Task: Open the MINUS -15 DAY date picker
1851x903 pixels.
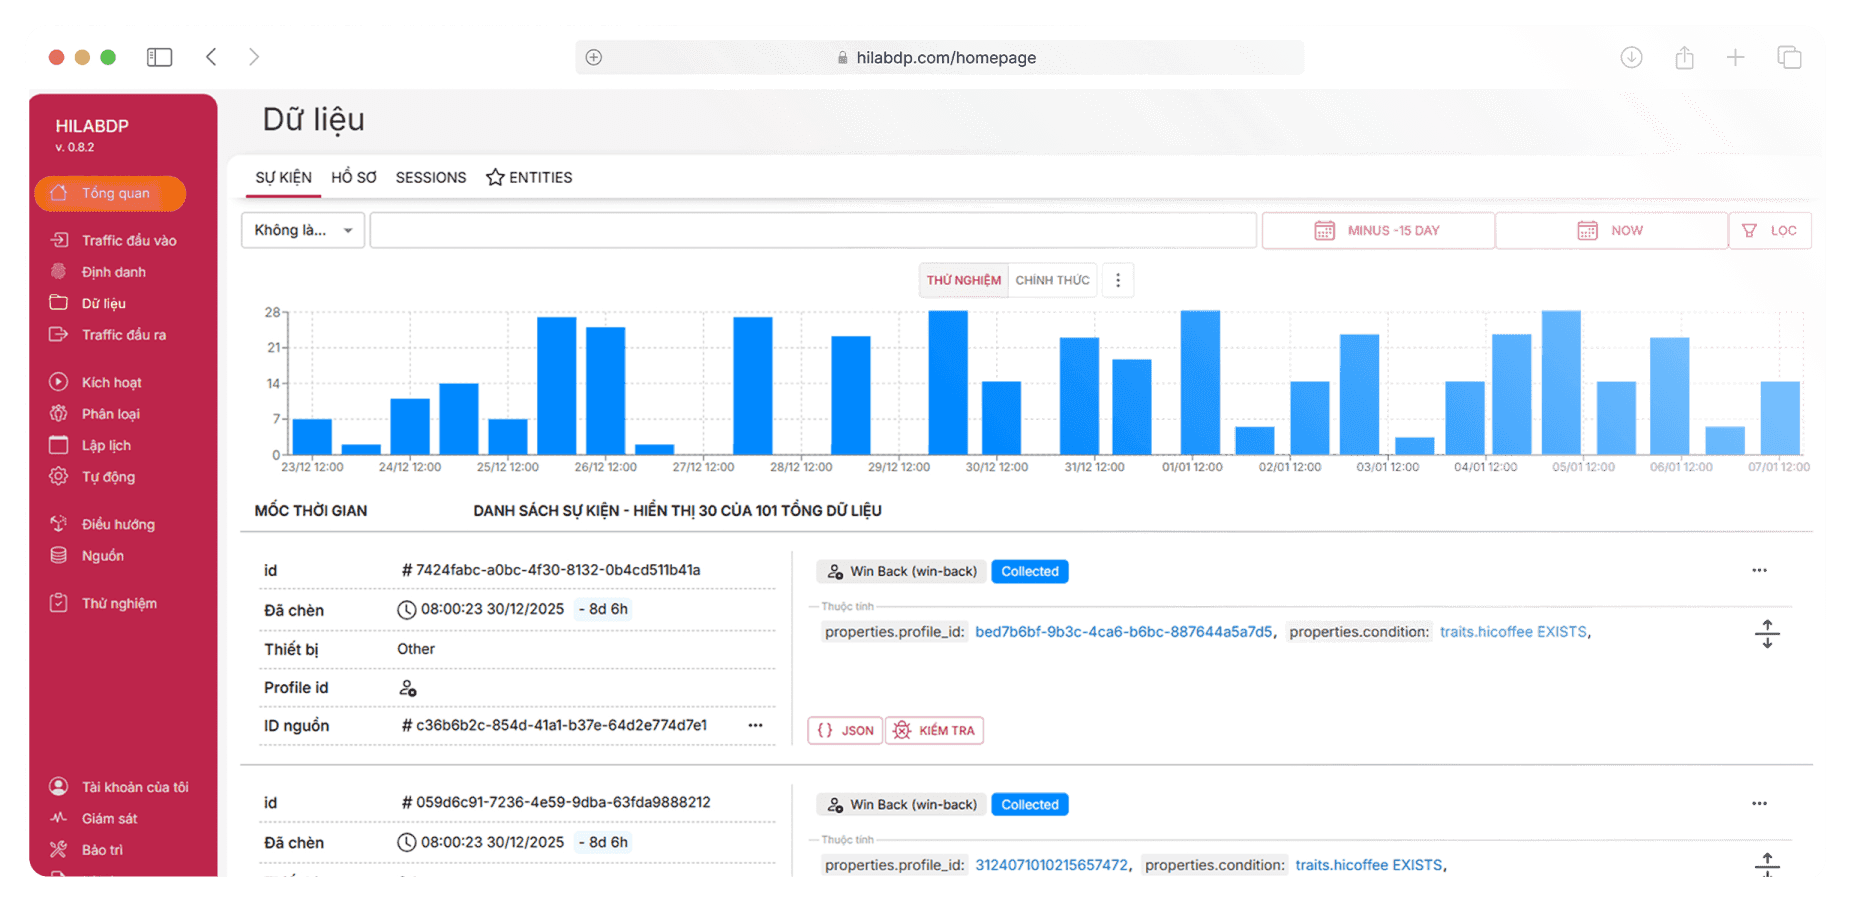Action: click(x=1378, y=230)
